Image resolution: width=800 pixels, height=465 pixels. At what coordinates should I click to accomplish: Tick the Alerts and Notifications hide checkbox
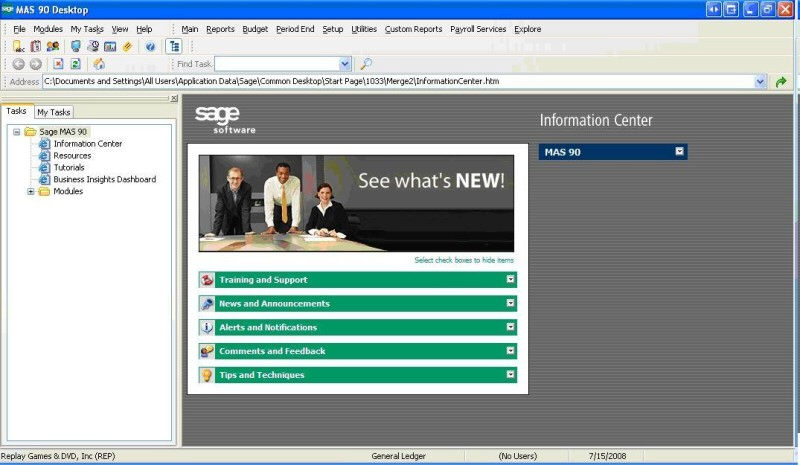(510, 327)
